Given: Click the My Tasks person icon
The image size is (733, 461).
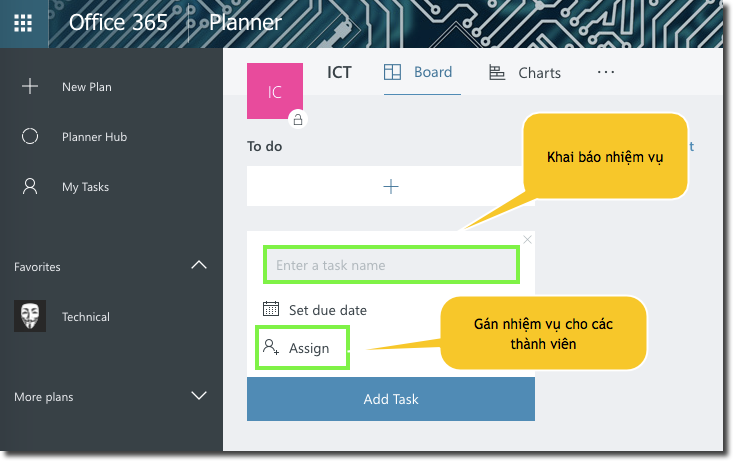Looking at the screenshot, I should (30, 187).
